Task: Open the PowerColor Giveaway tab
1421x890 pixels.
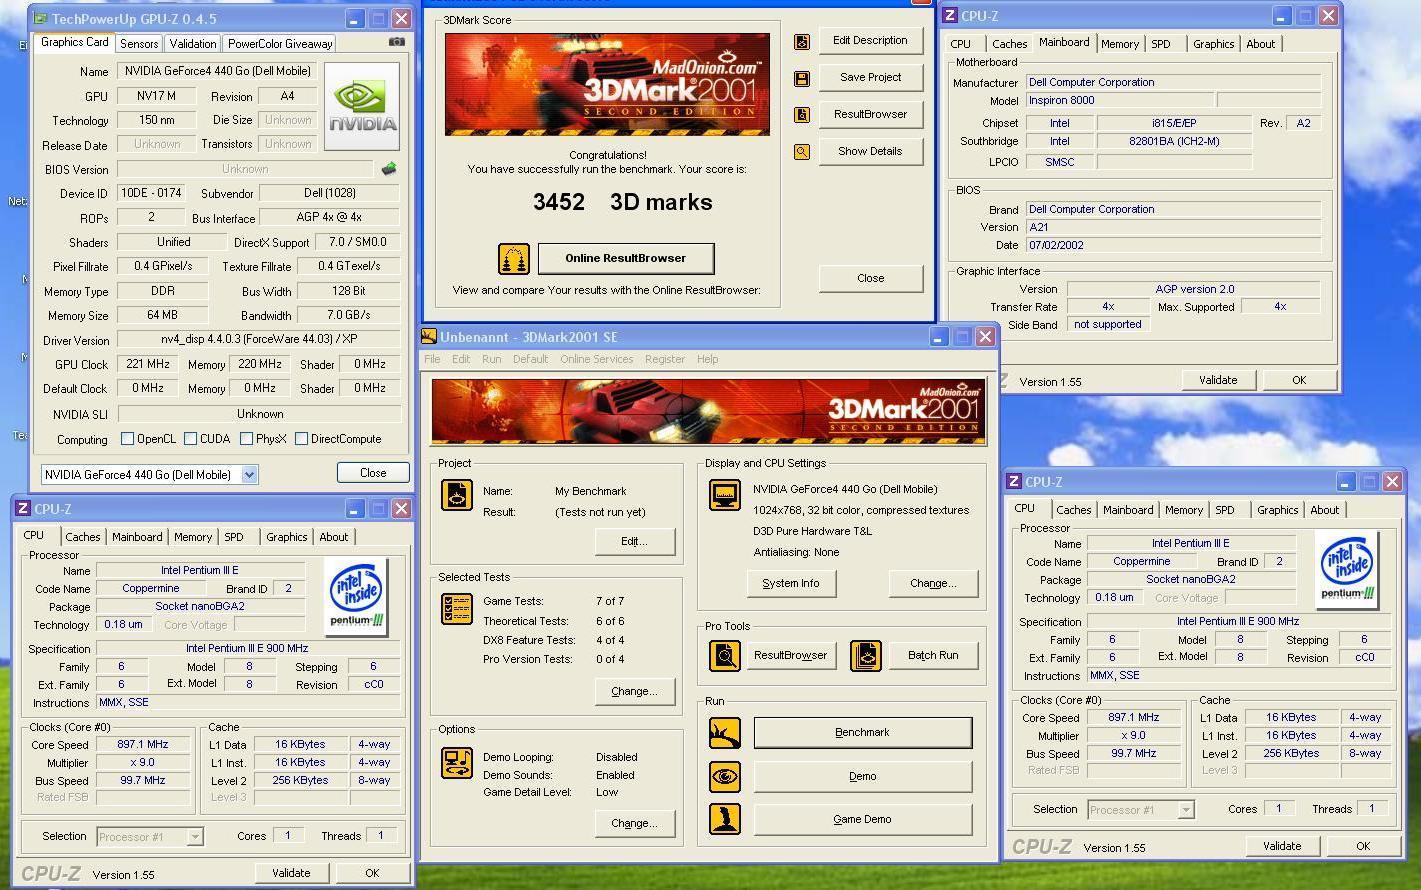Action: (x=280, y=44)
